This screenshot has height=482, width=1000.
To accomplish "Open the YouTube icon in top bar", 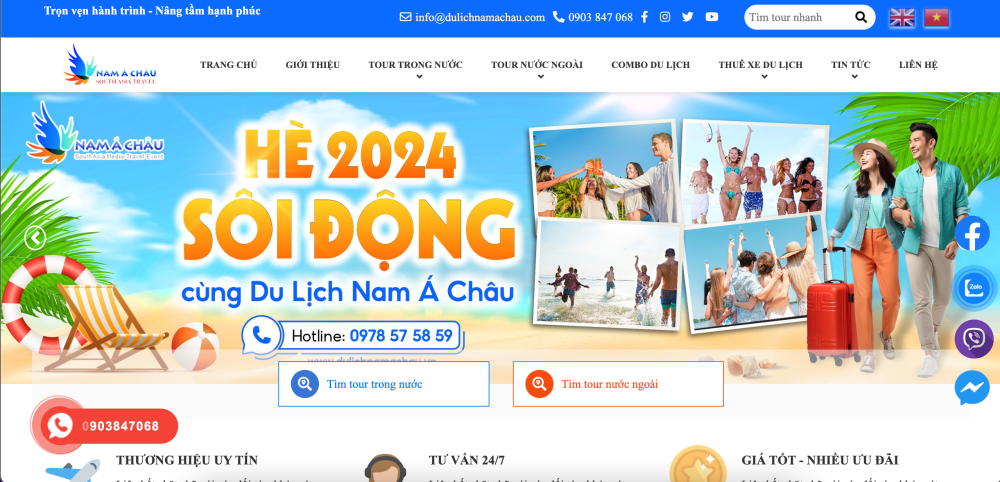I will (x=712, y=17).
